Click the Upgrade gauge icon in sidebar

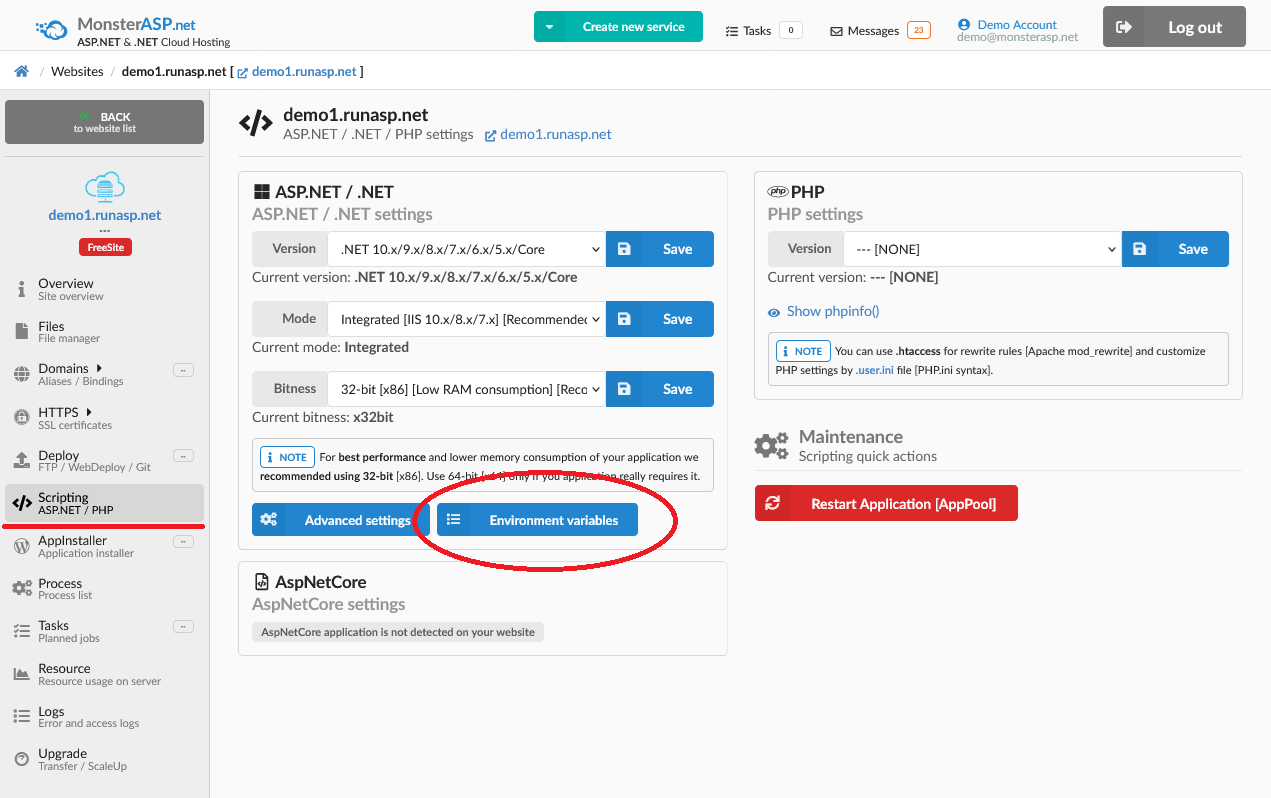[21, 760]
